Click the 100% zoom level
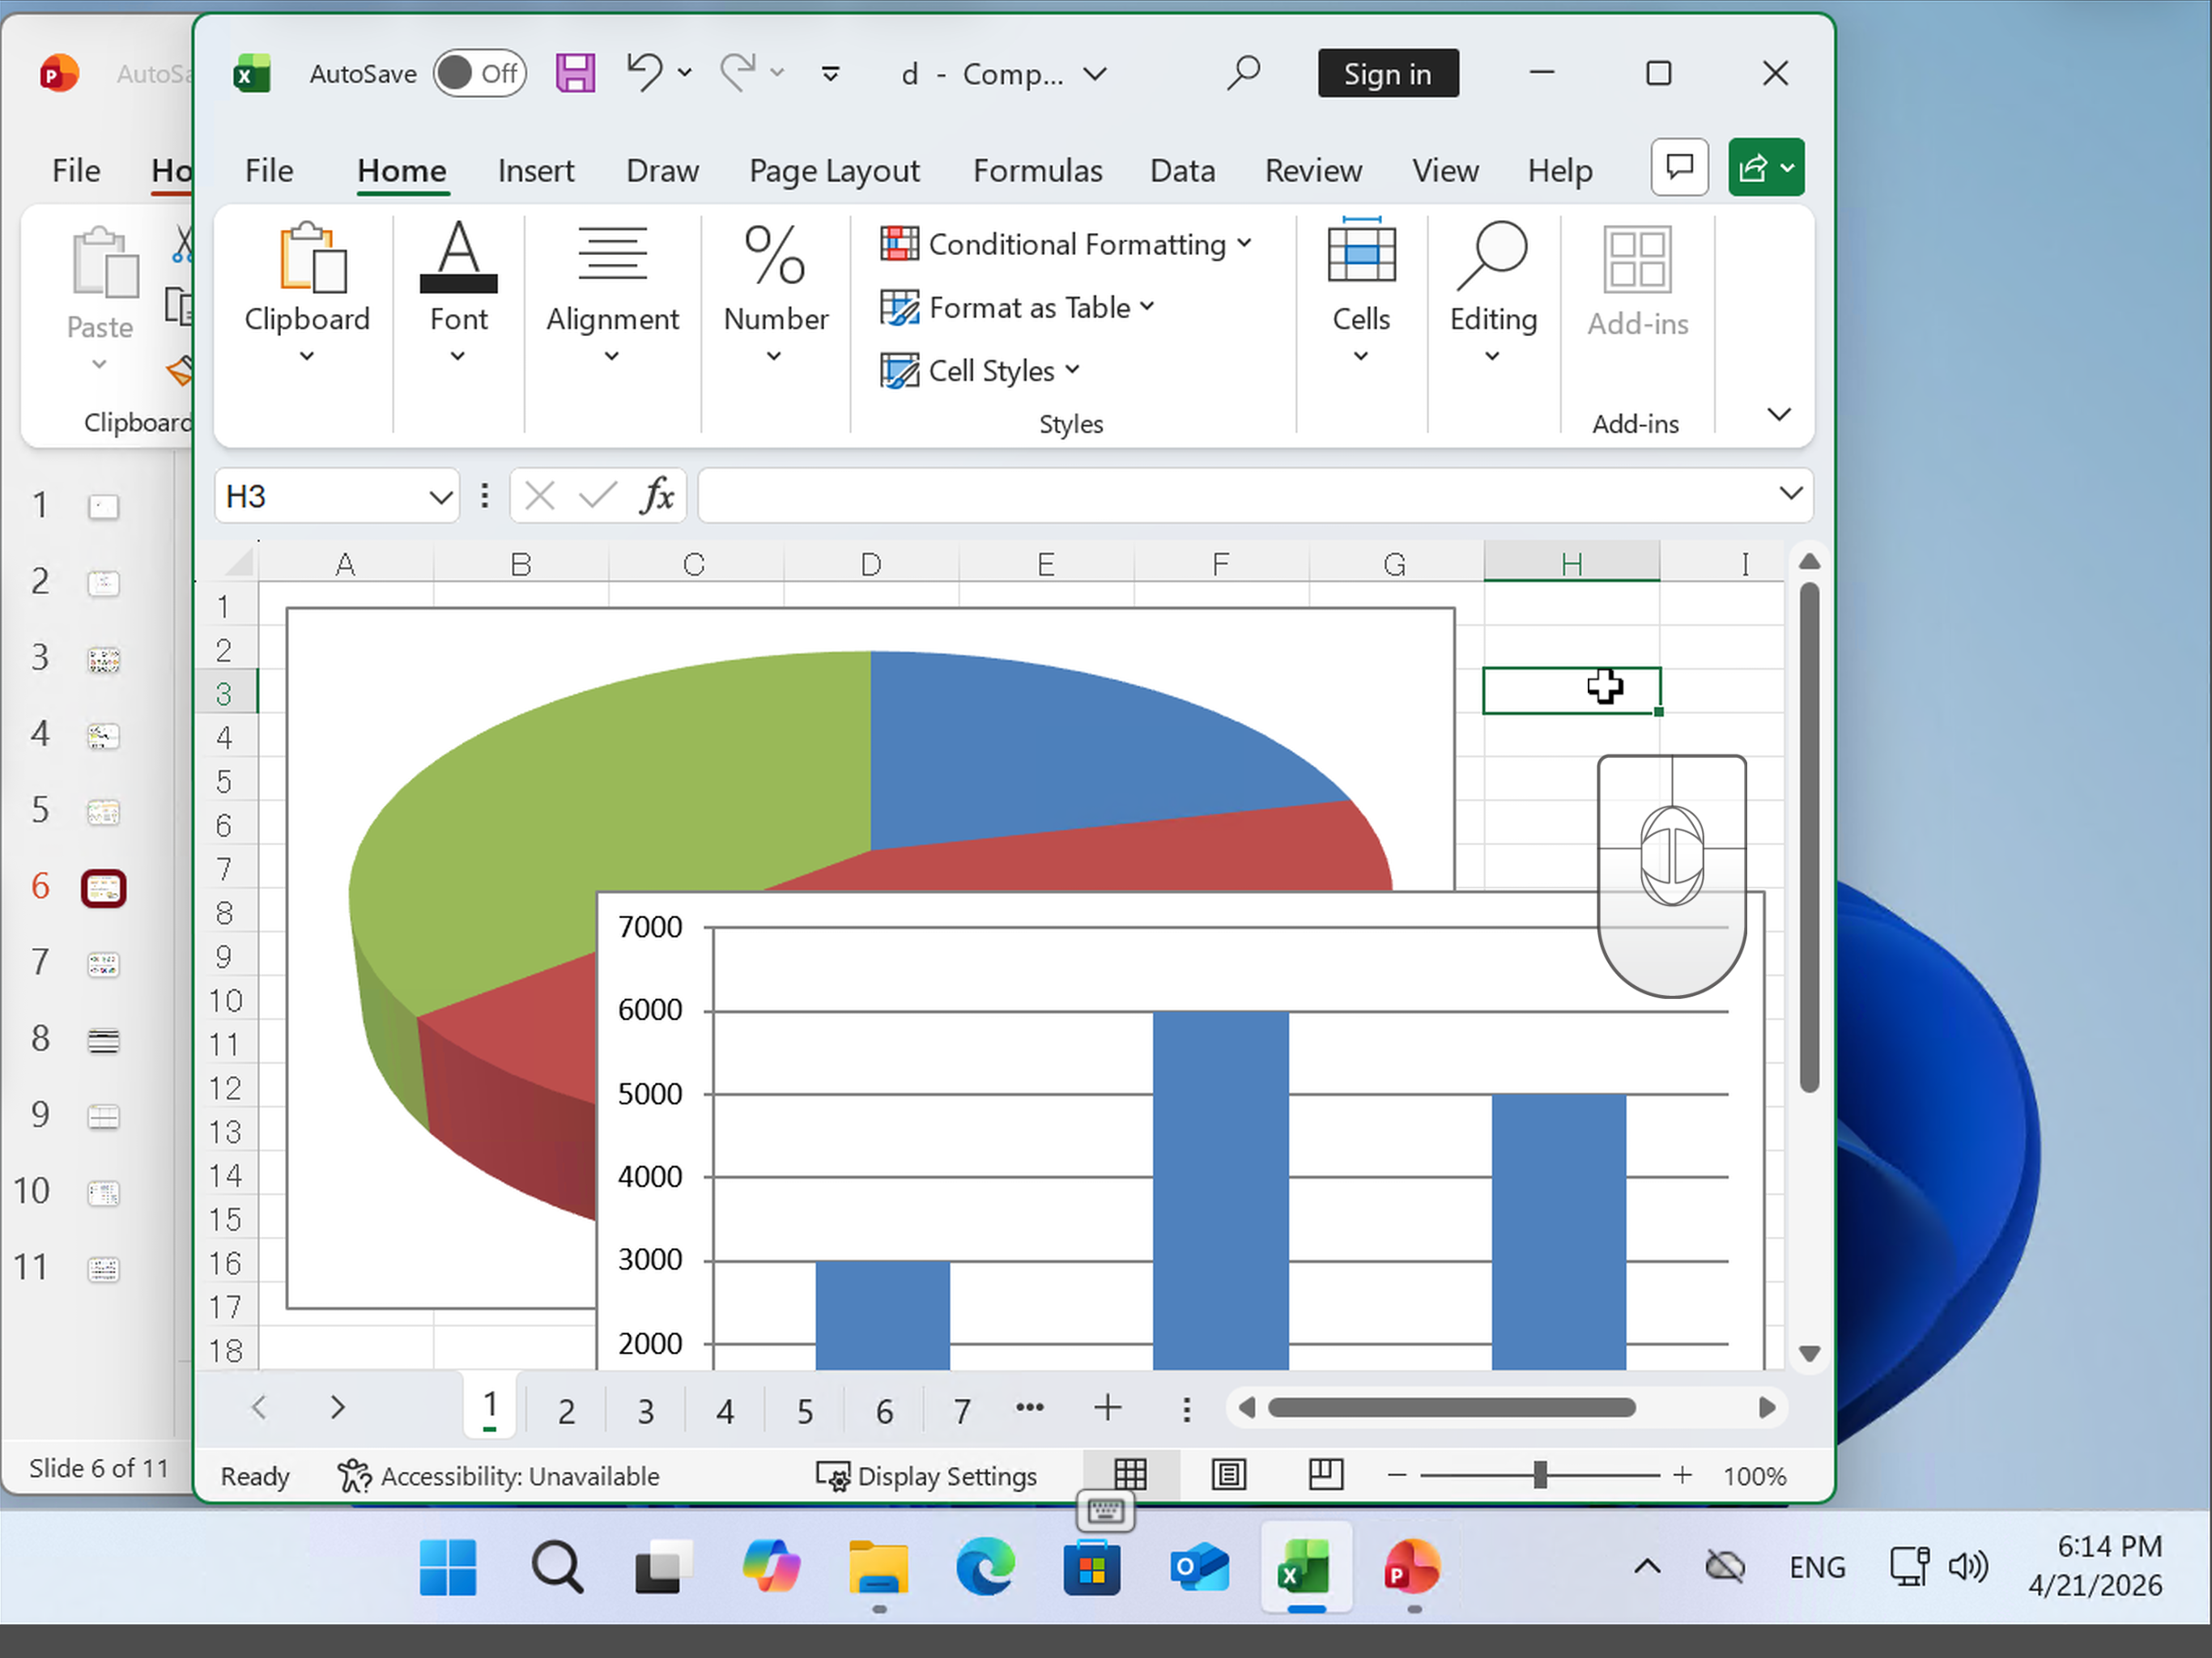The height and width of the screenshot is (1658, 2212). tap(1754, 1476)
